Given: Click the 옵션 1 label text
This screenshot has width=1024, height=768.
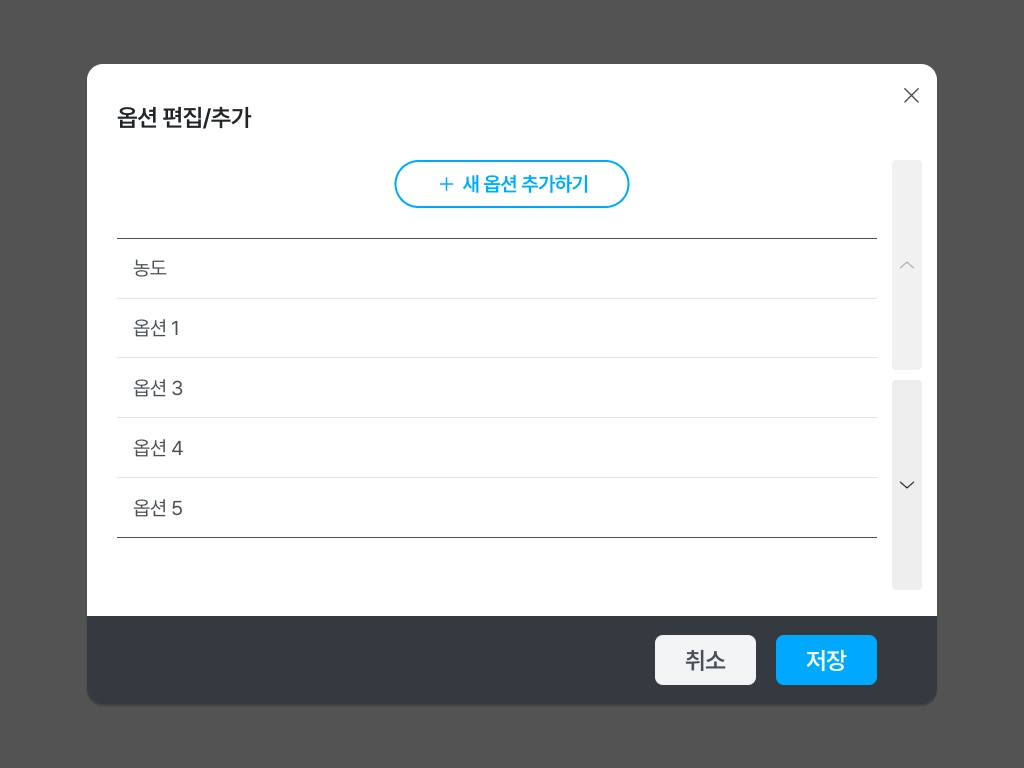Looking at the screenshot, I should [156, 328].
